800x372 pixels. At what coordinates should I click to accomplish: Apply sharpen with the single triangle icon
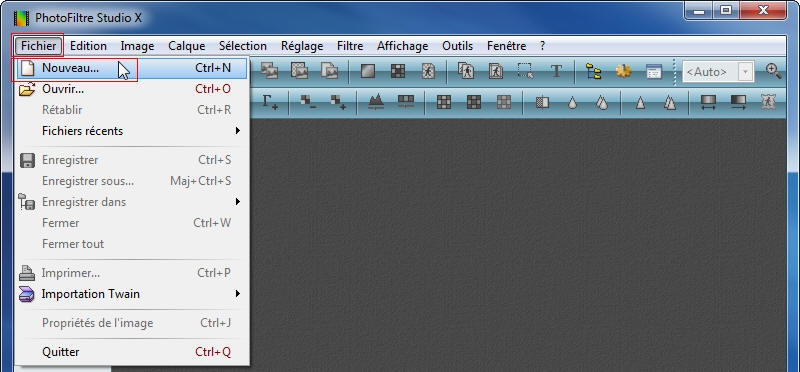(x=640, y=103)
